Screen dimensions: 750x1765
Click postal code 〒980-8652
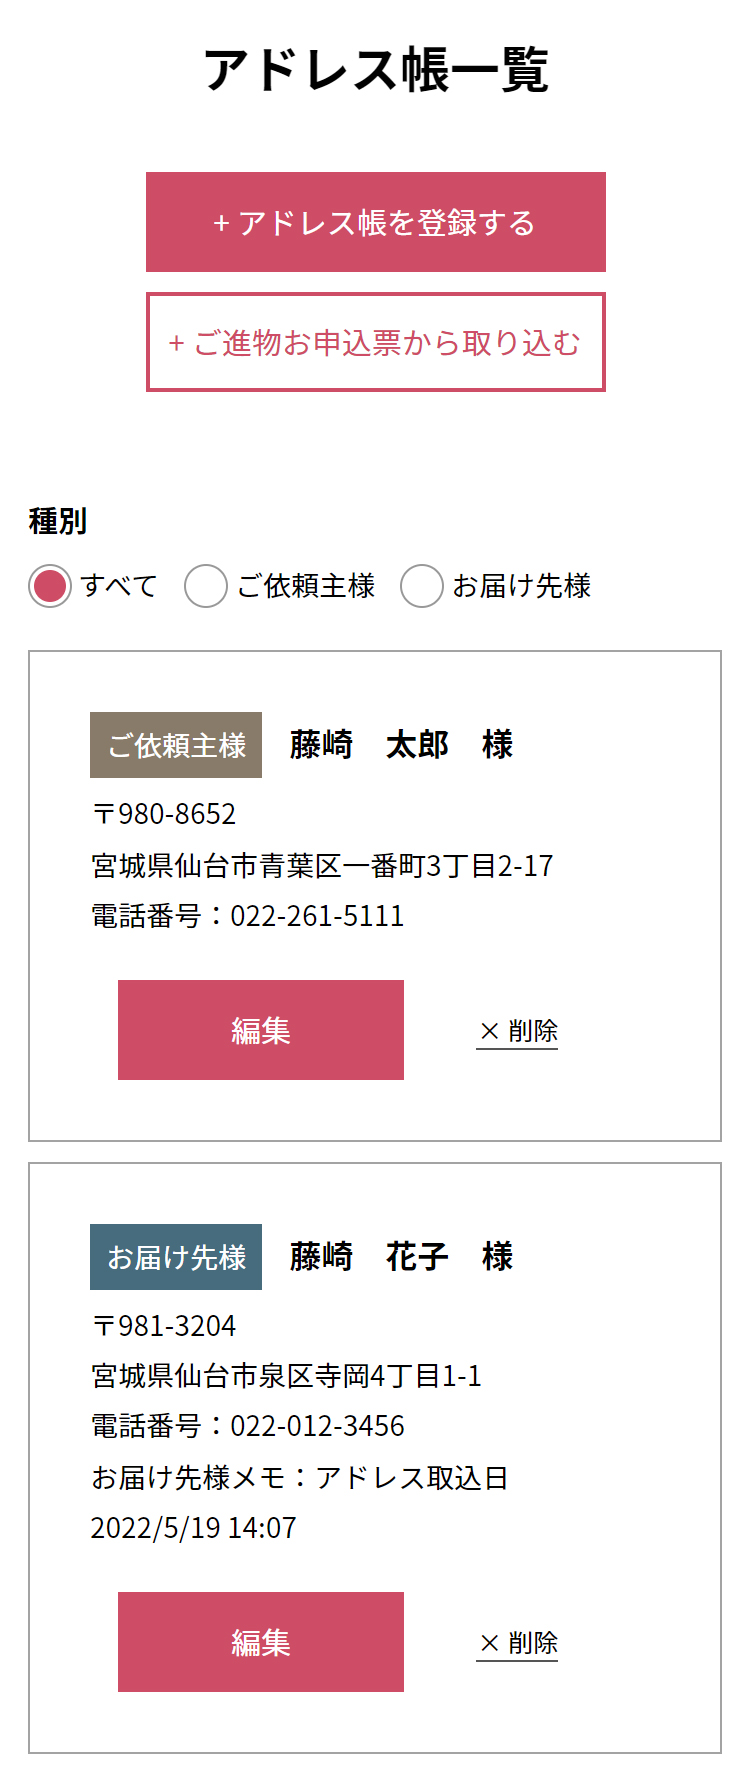[x=164, y=814]
